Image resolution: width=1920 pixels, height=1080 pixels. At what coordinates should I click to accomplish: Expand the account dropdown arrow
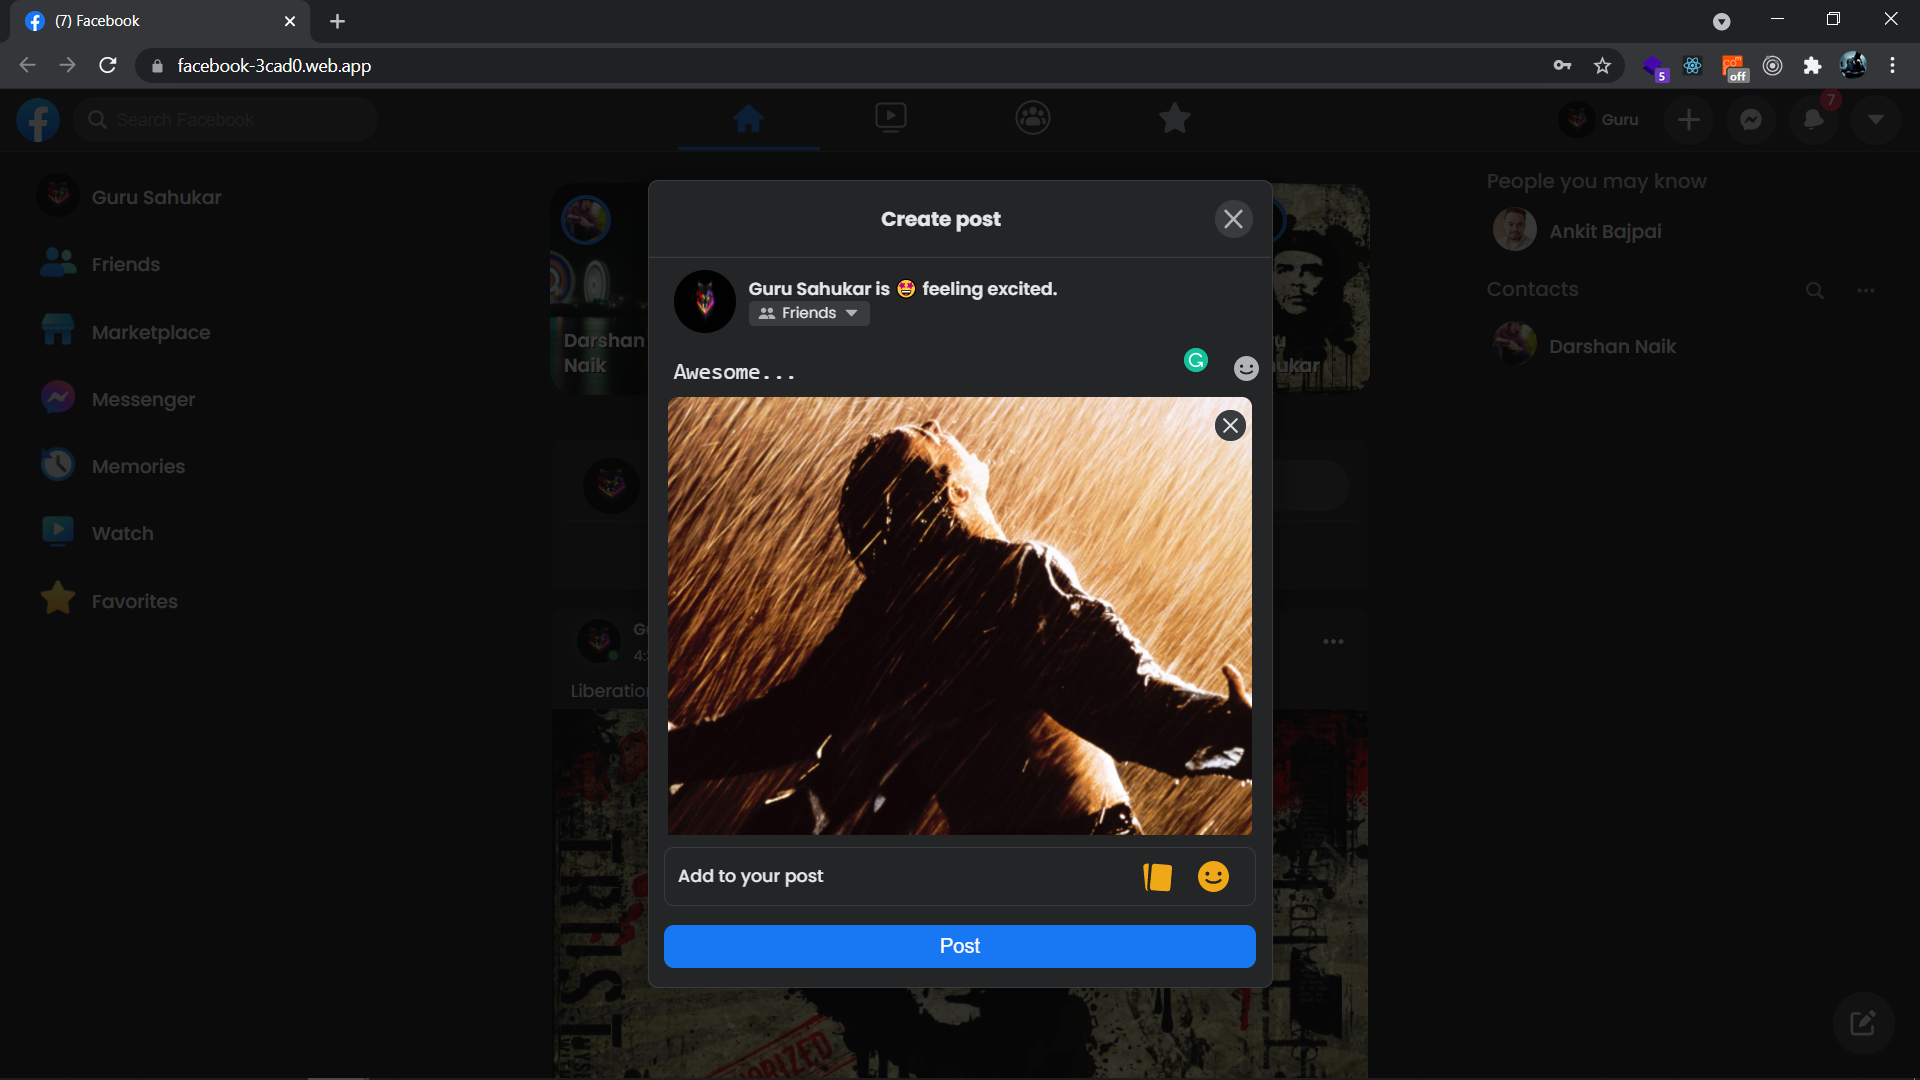click(1875, 120)
